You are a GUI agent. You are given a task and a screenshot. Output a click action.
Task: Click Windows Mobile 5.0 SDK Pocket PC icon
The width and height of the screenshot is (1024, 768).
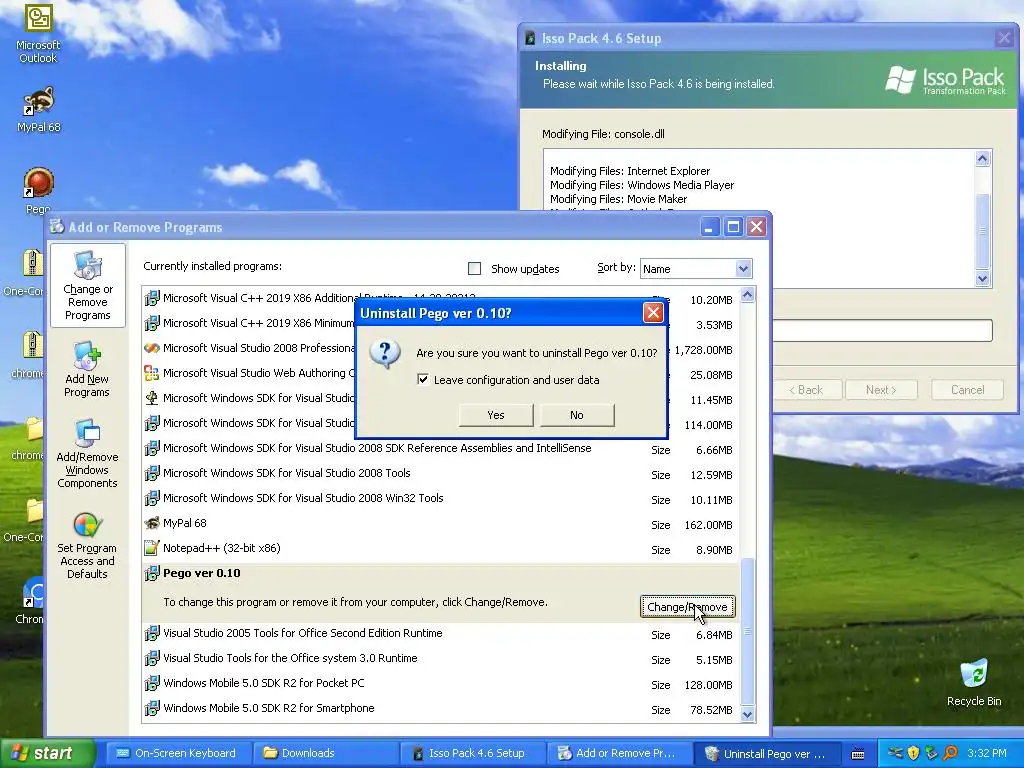tap(152, 683)
